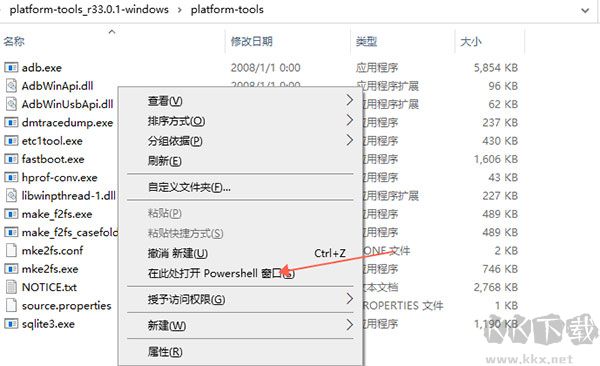Click the libwinpthread-1.dll file icon
The width and height of the screenshot is (600, 366).
[11, 196]
